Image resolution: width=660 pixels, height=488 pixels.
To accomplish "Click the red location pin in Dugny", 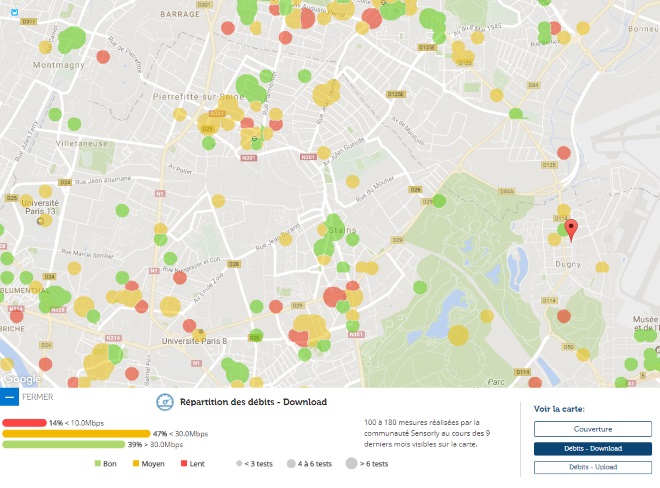I will pyautogui.click(x=571, y=229).
